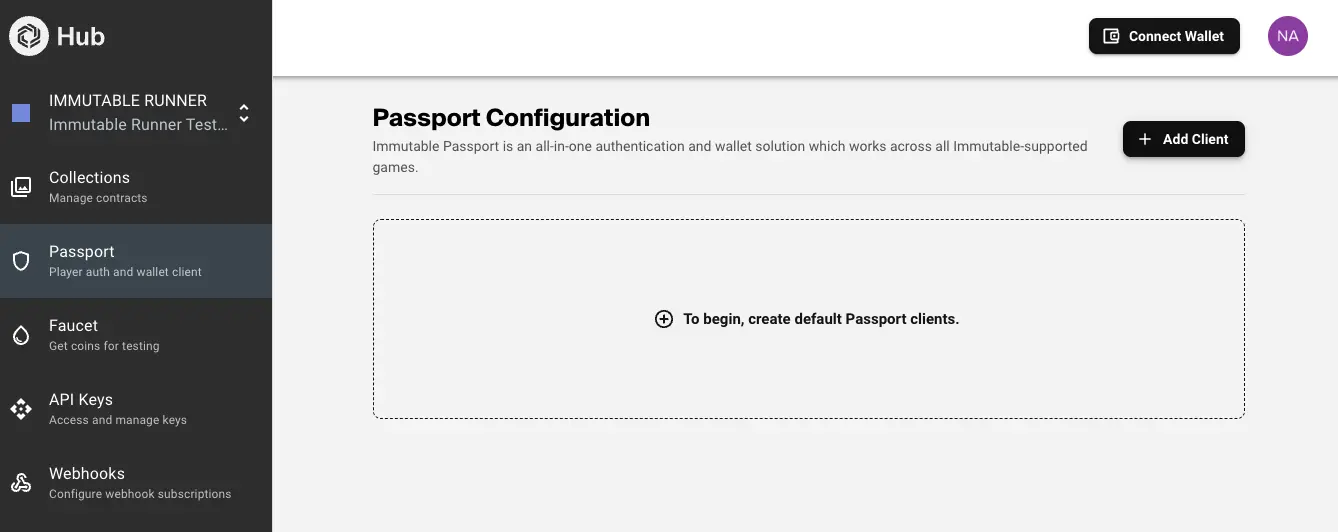Click the Webhooks icon in sidebar
This screenshot has width=1338, height=532.
(21, 483)
